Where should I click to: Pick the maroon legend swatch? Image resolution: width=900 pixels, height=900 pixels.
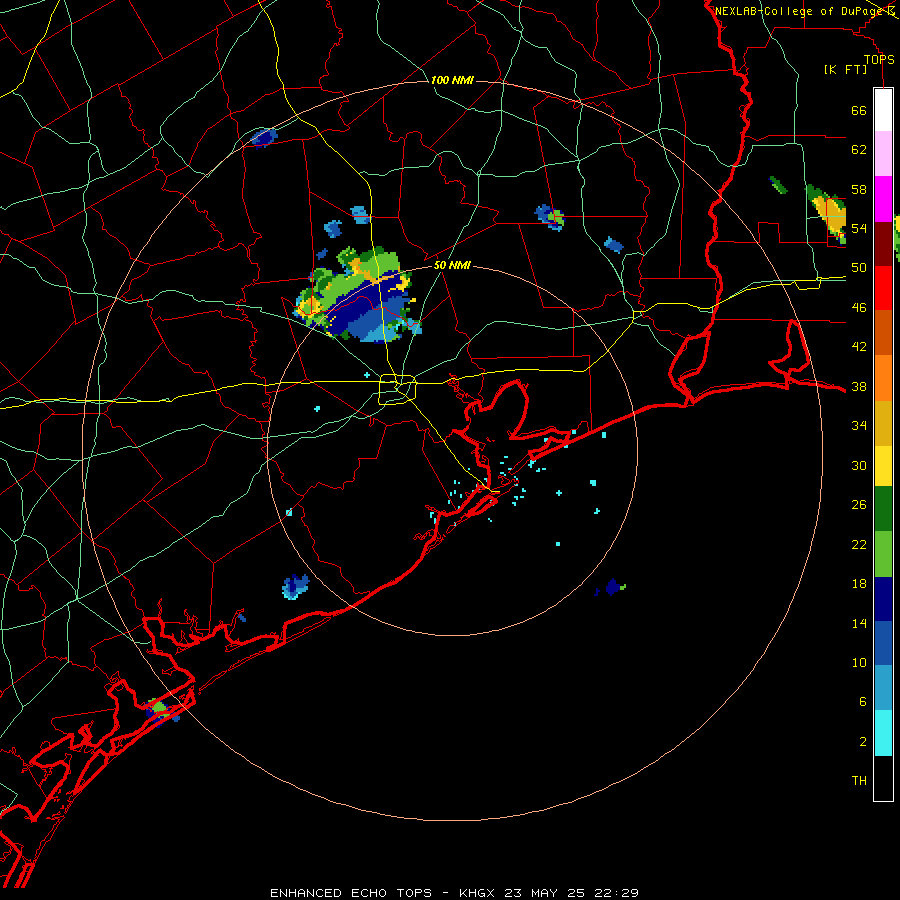pos(883,244)
